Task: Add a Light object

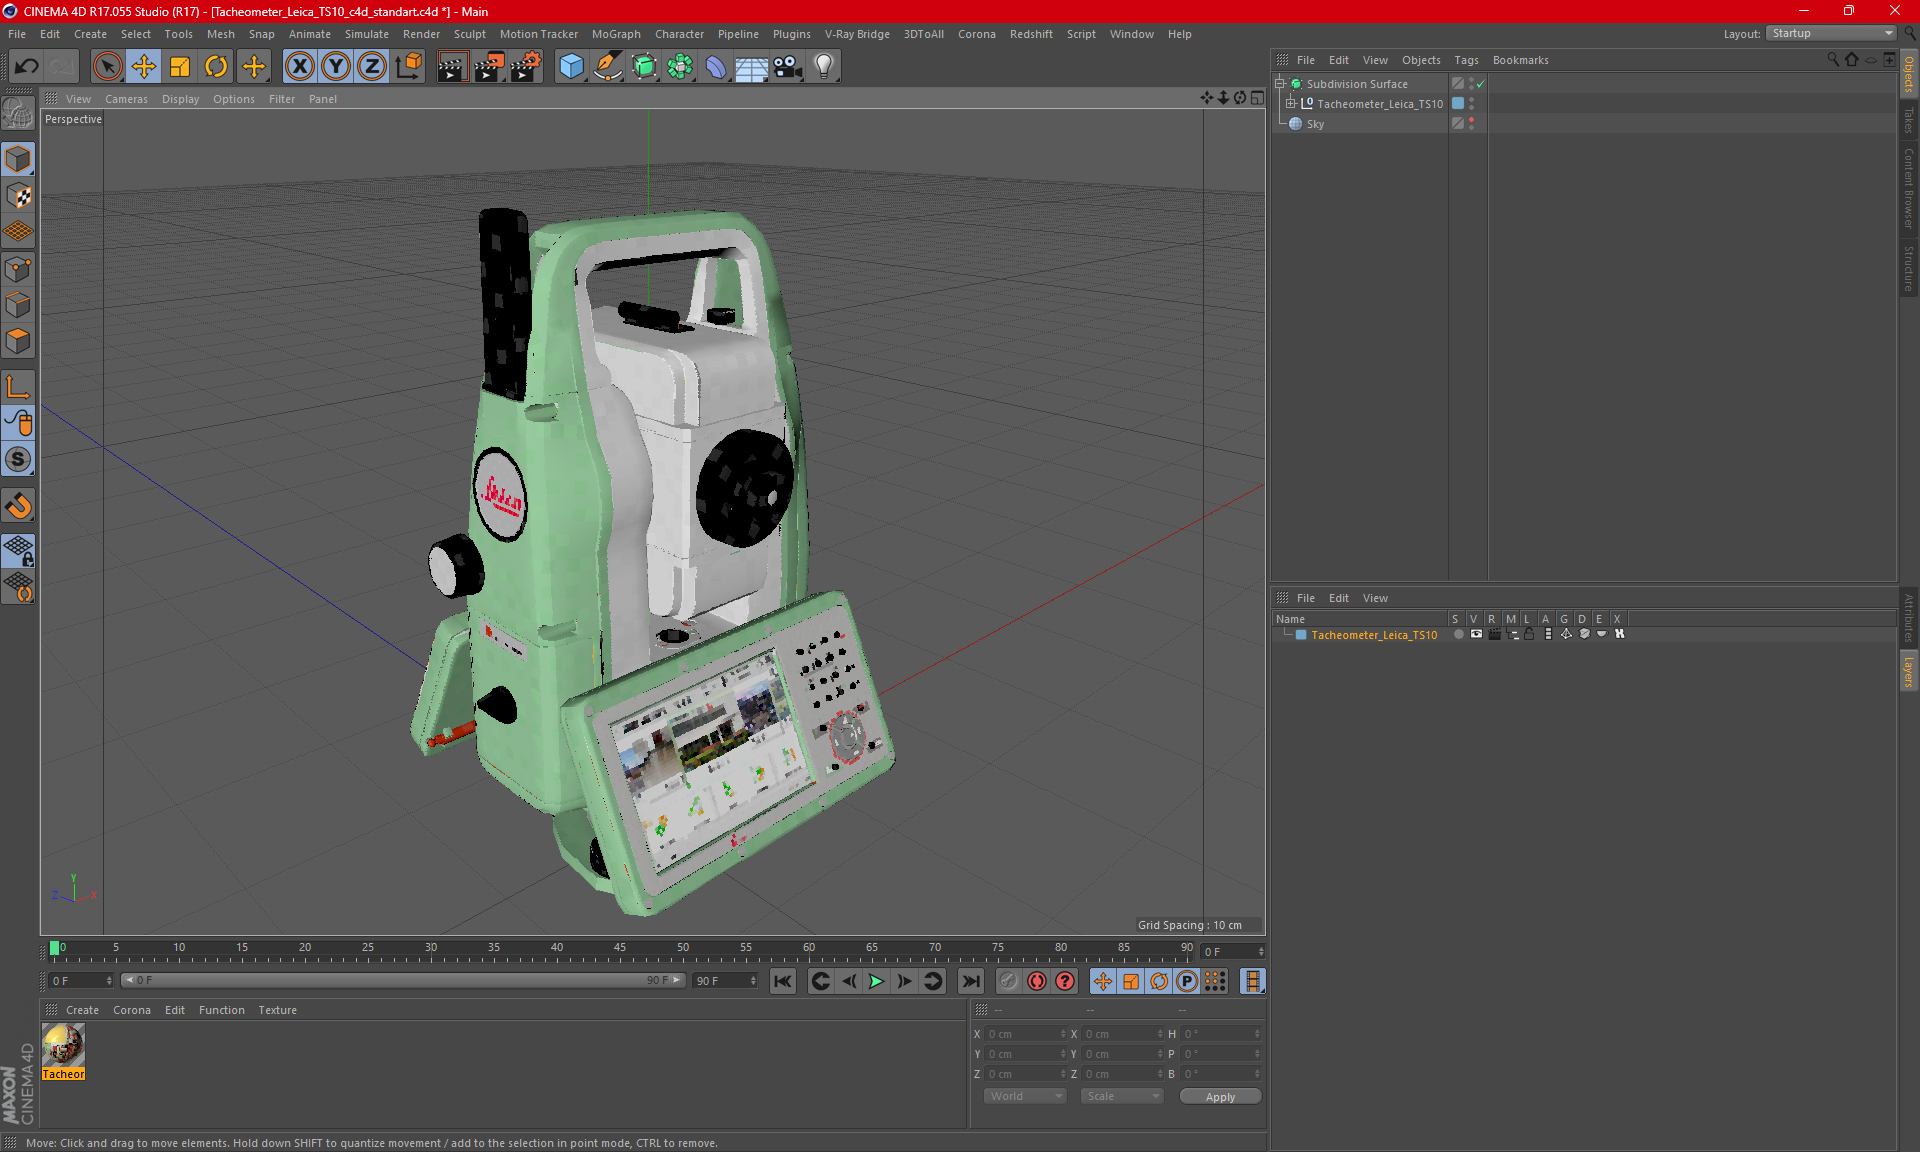Action: click(824, 67)
